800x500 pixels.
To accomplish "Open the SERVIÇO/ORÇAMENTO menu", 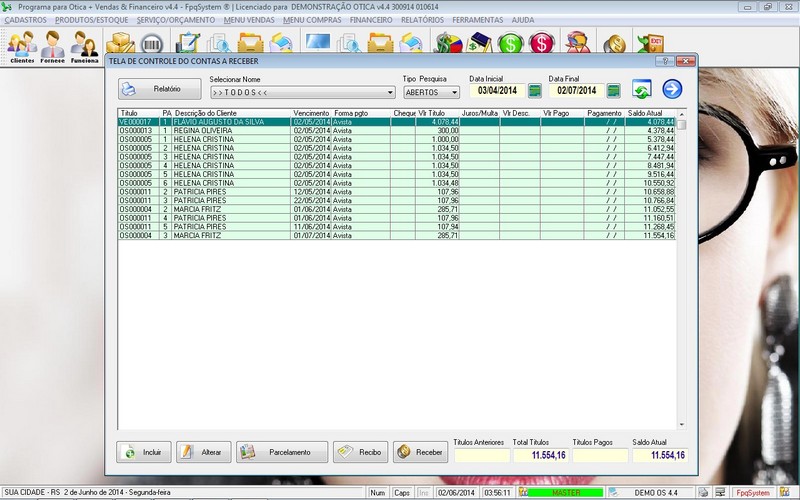I will [176, 20].
